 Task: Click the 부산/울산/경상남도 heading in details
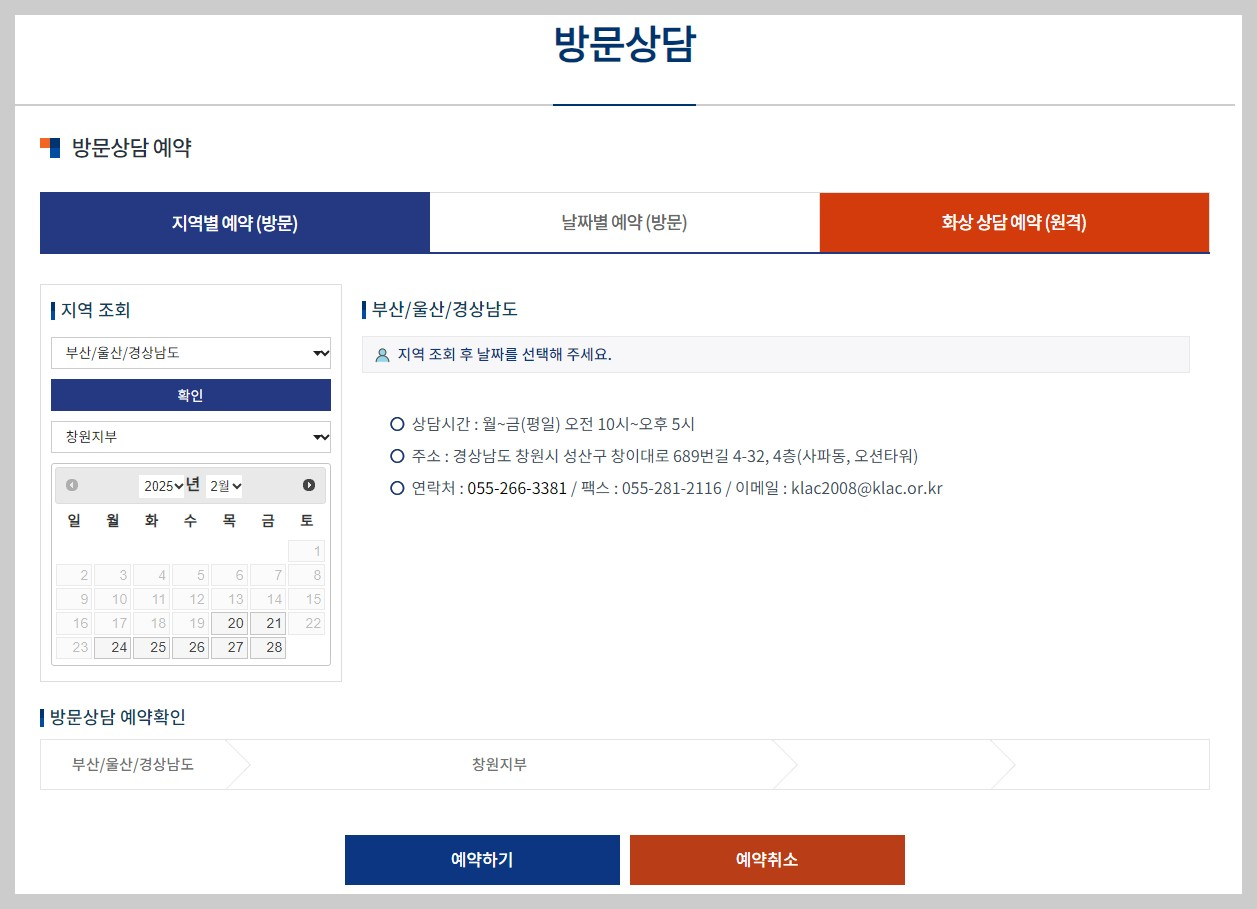445,309
